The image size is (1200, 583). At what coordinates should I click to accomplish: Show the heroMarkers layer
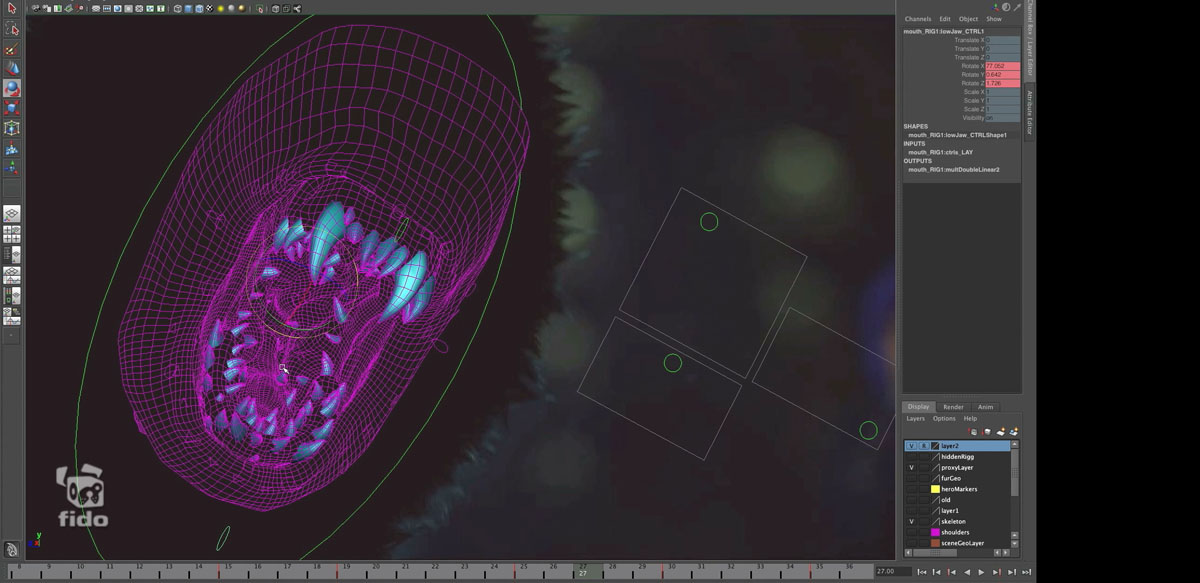coord(912,489)
